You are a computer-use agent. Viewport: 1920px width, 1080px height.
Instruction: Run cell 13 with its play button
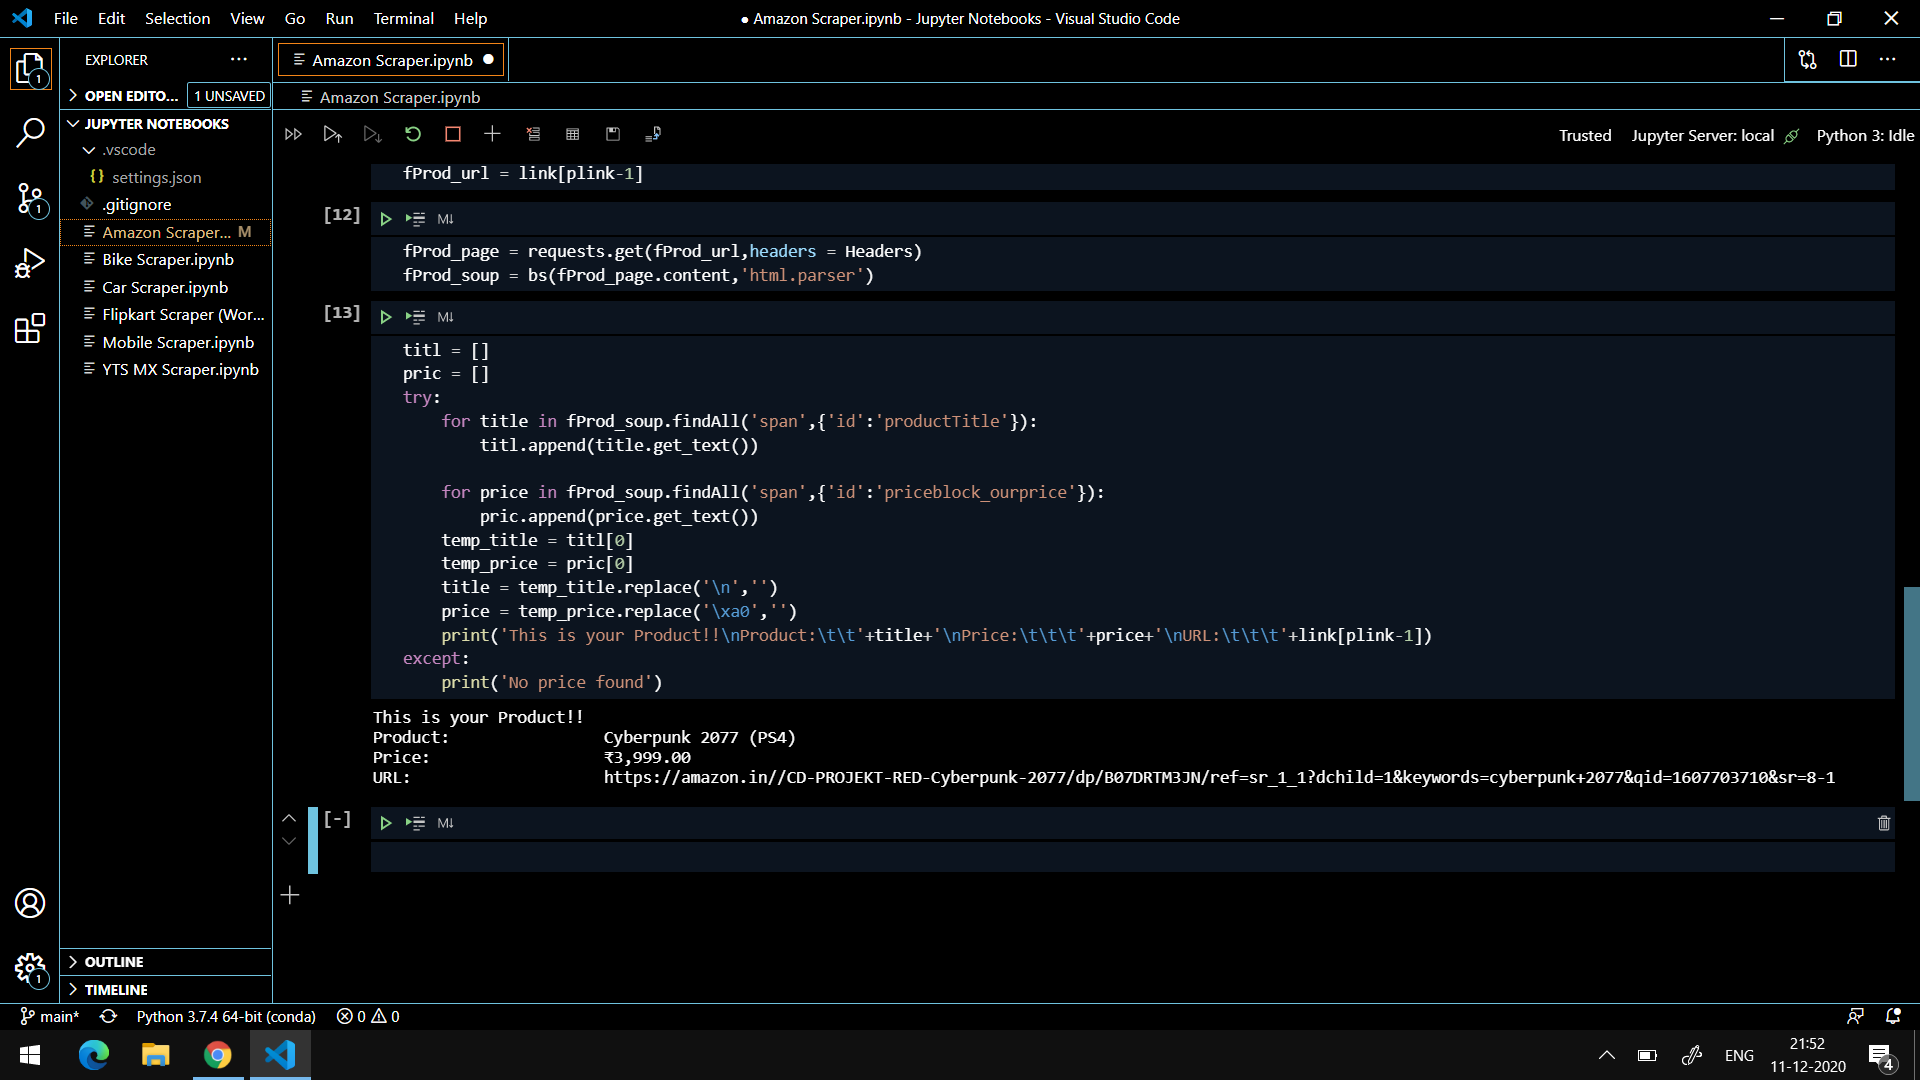pos(386,316)
